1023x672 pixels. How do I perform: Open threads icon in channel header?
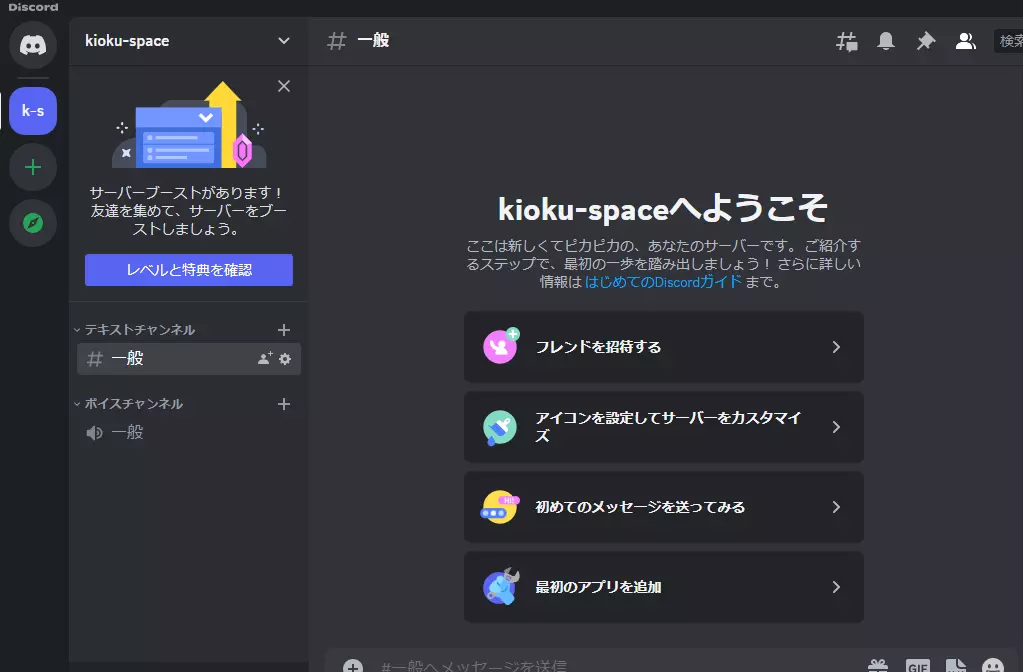(846, 41)
